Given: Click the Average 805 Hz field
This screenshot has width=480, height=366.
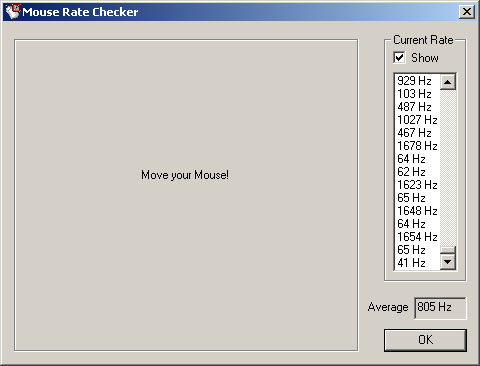Looking at the screenshot, I should pos(440,308).
